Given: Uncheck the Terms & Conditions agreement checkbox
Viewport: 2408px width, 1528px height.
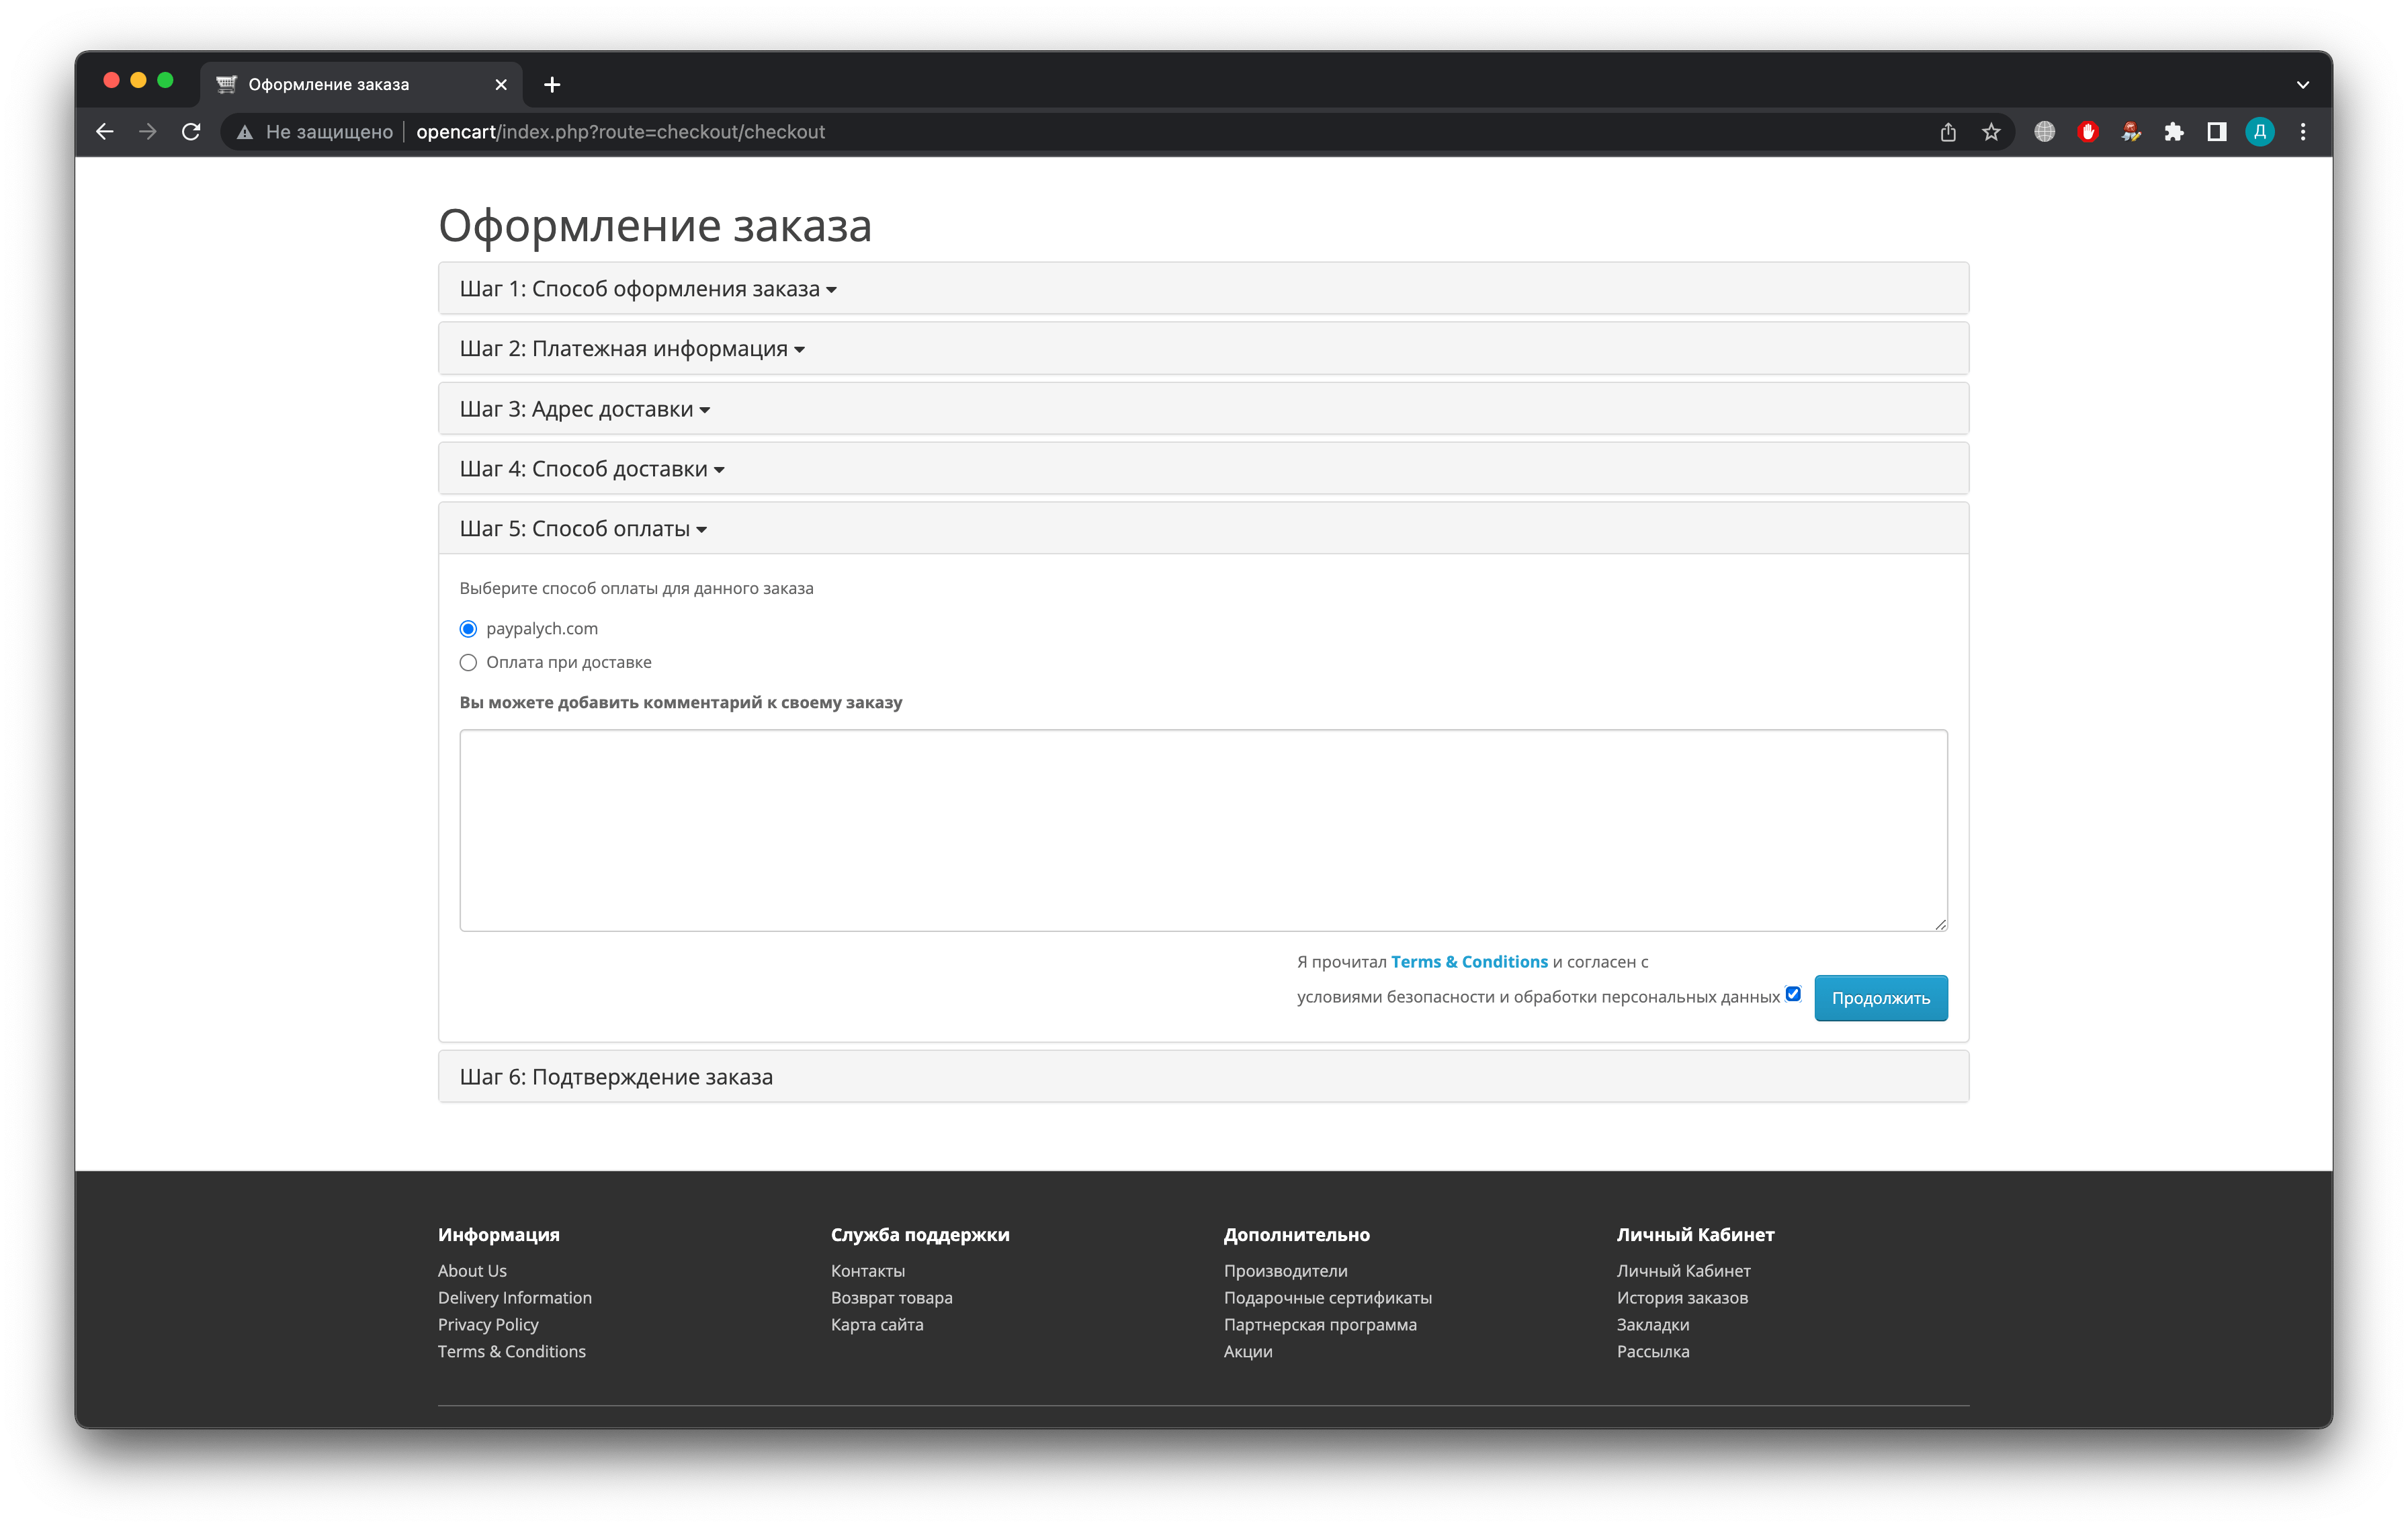Looking at the screenshot, I should coord(1793,994).
